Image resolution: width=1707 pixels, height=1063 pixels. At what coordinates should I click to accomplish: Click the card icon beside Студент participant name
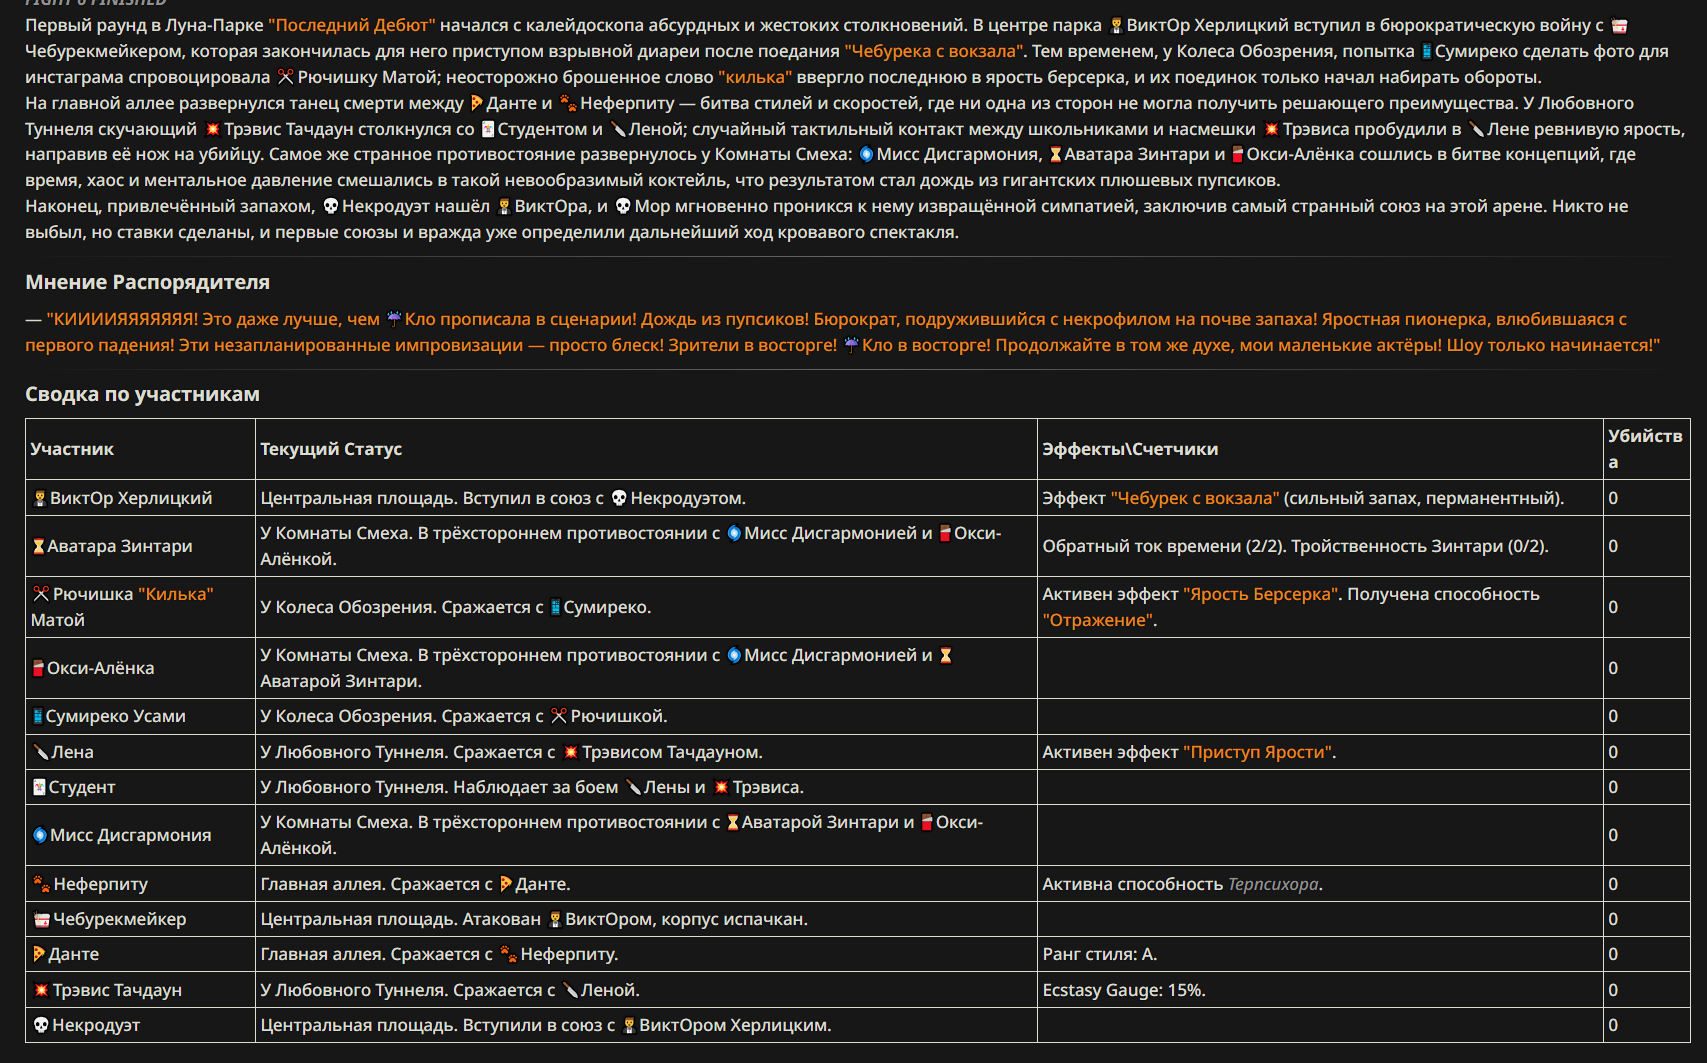pos(40,787)
